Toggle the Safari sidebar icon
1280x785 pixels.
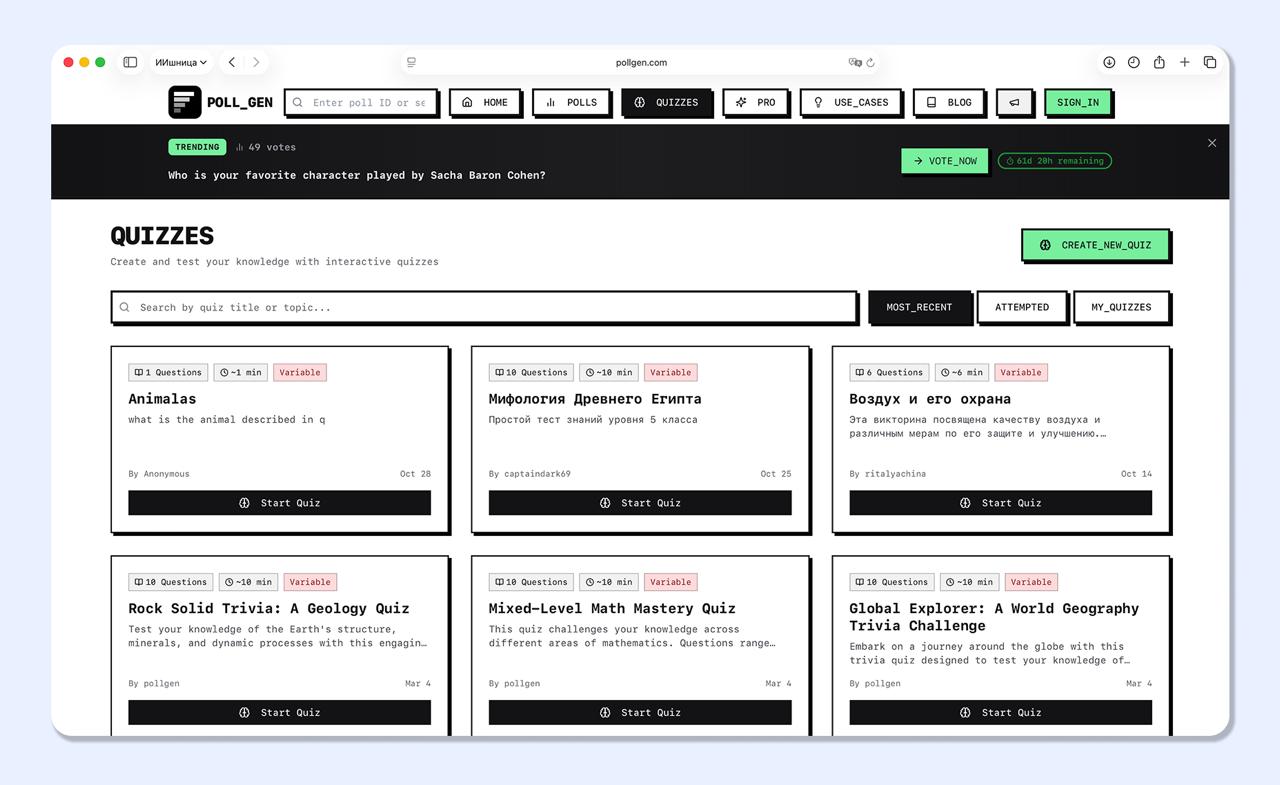pos(130,62)
